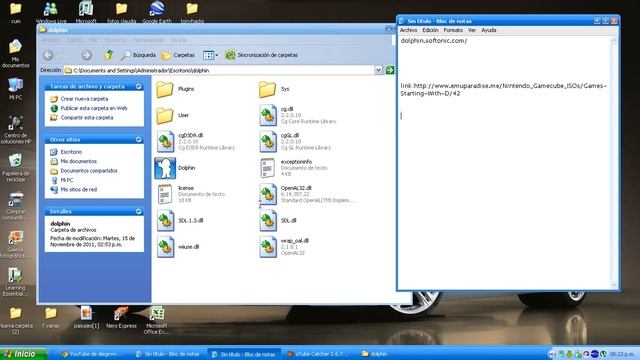640x360 pixels.
Task: Toggle the Carpetas folders pane
Action: (178, 55)
